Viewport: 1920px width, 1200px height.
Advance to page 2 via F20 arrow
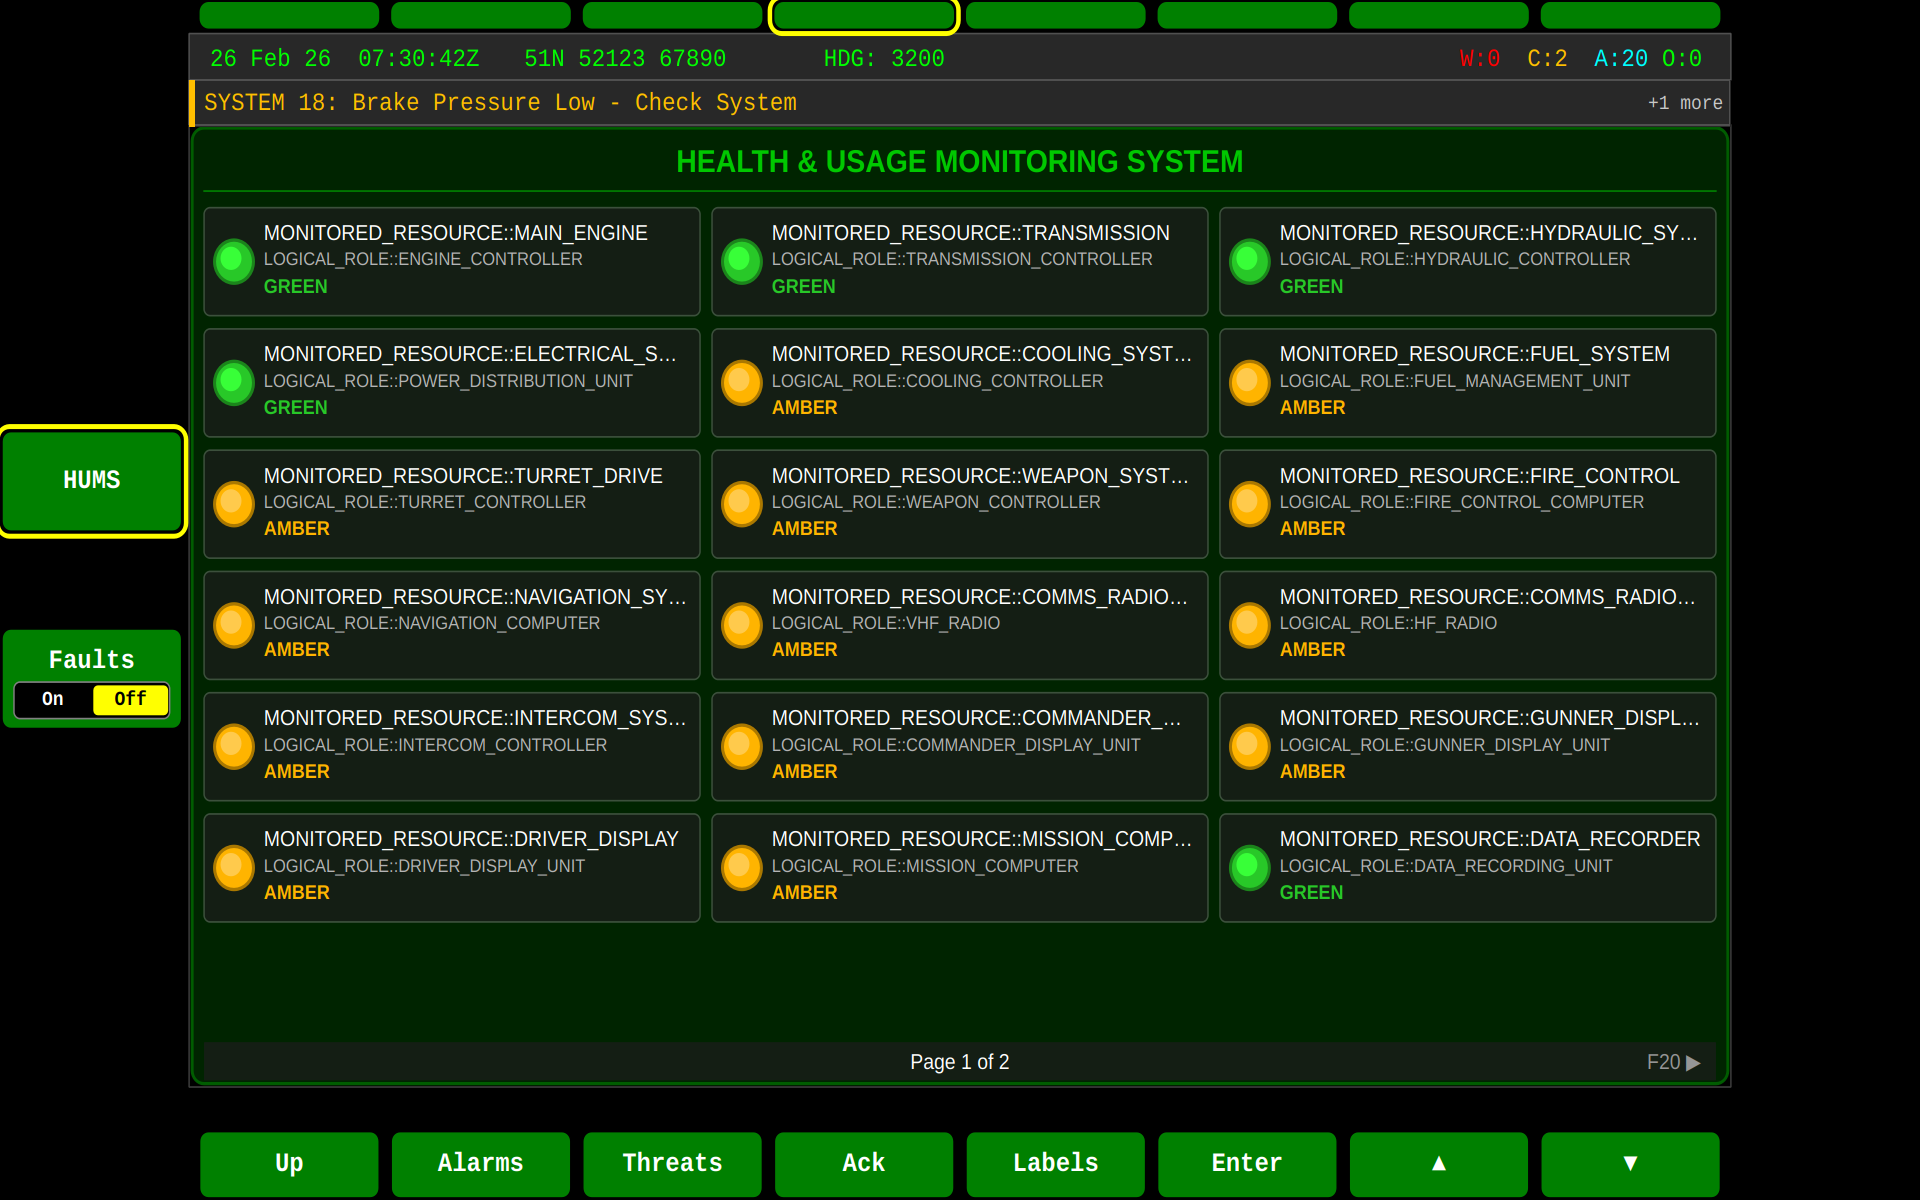pos(1673,1062)
